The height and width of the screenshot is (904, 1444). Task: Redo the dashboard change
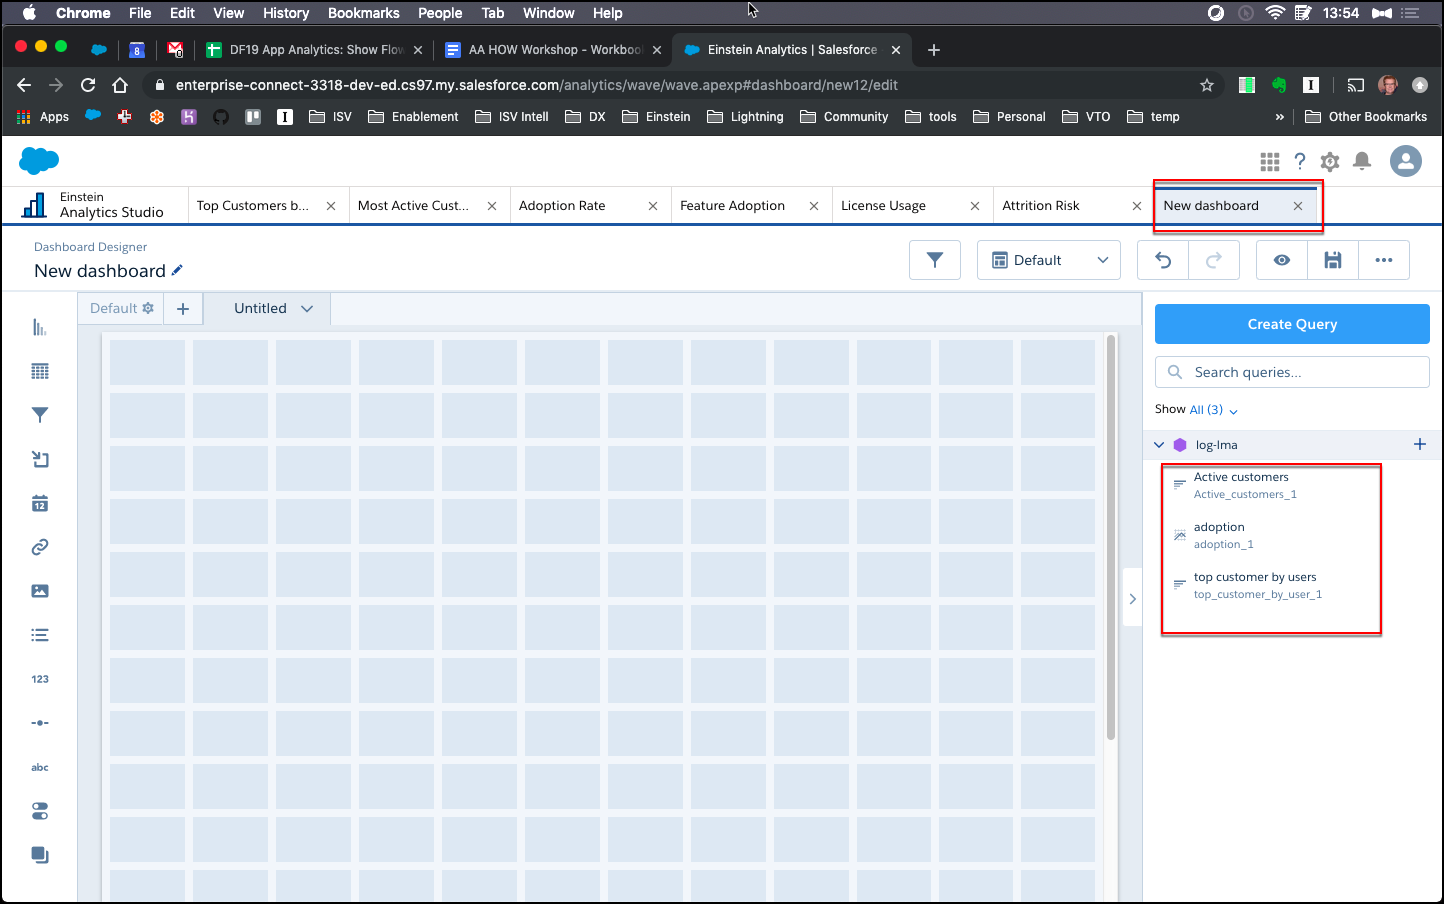tap(1214, 260)
